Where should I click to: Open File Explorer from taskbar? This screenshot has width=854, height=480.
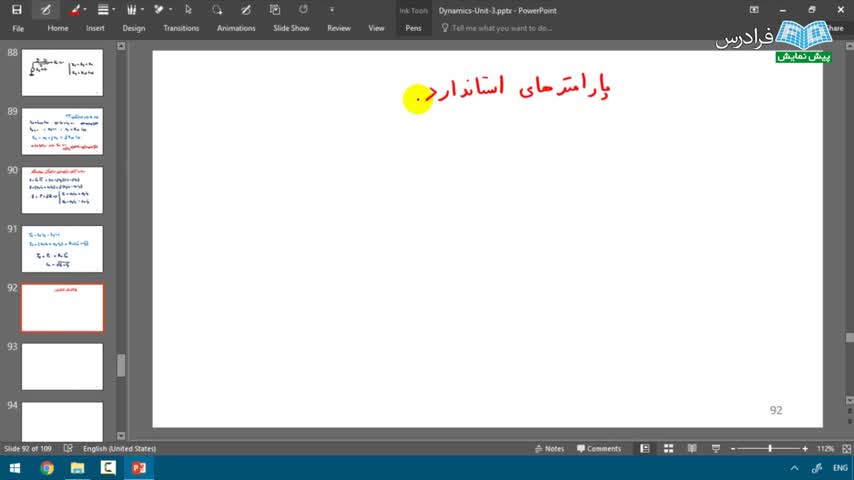coord(77,468)
